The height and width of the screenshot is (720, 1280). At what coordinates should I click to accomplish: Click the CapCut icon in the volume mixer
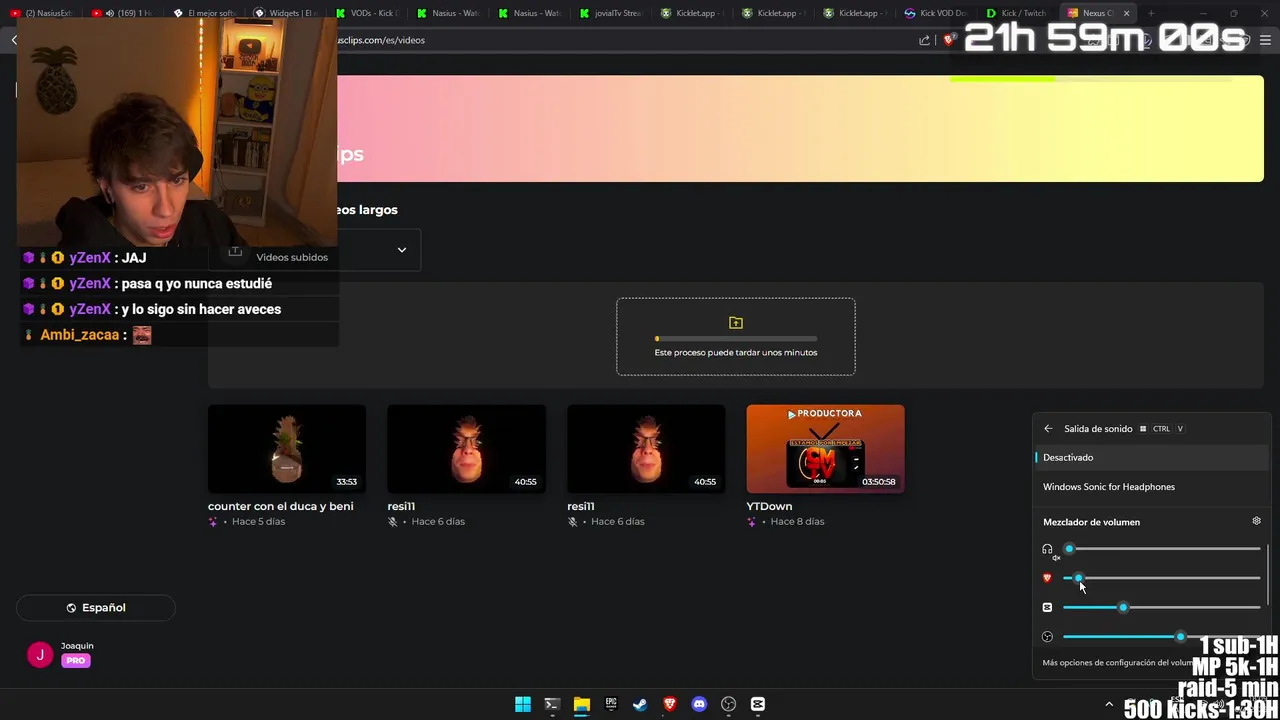[1047, 607]
